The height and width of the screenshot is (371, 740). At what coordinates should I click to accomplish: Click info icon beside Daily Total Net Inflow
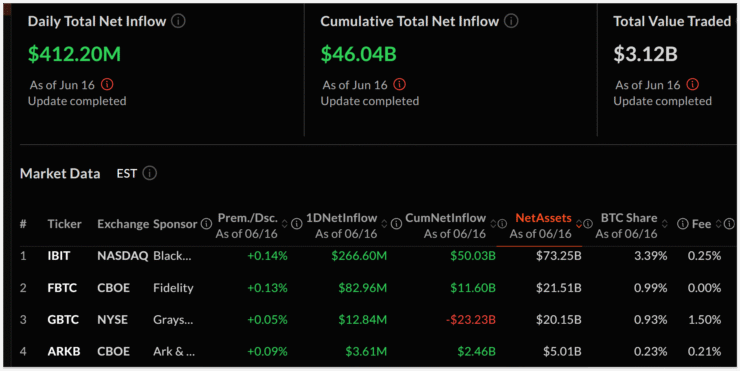tap(178, 21)
